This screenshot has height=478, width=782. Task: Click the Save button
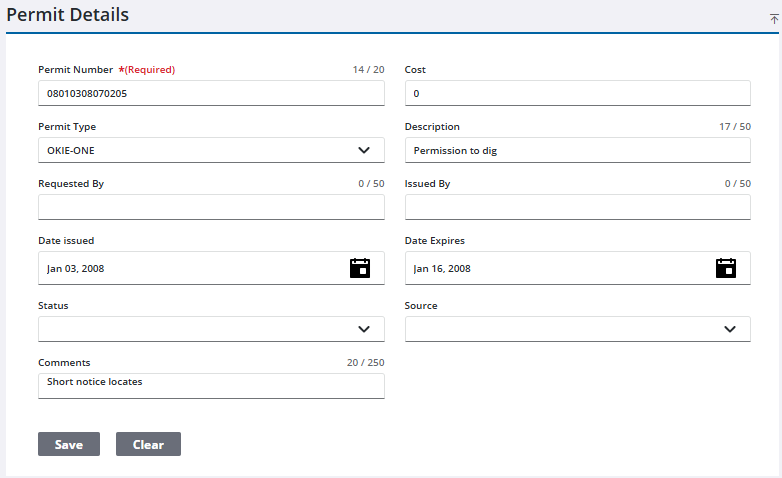click(68, 444)
